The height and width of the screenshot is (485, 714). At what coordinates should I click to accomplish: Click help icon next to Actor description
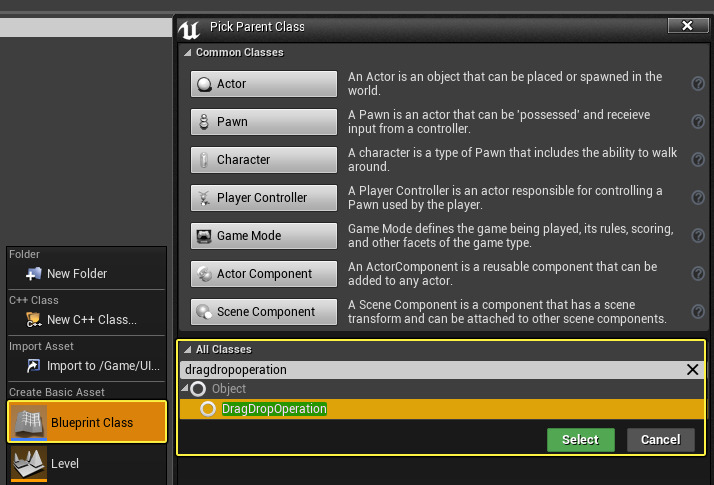[698, 84]
